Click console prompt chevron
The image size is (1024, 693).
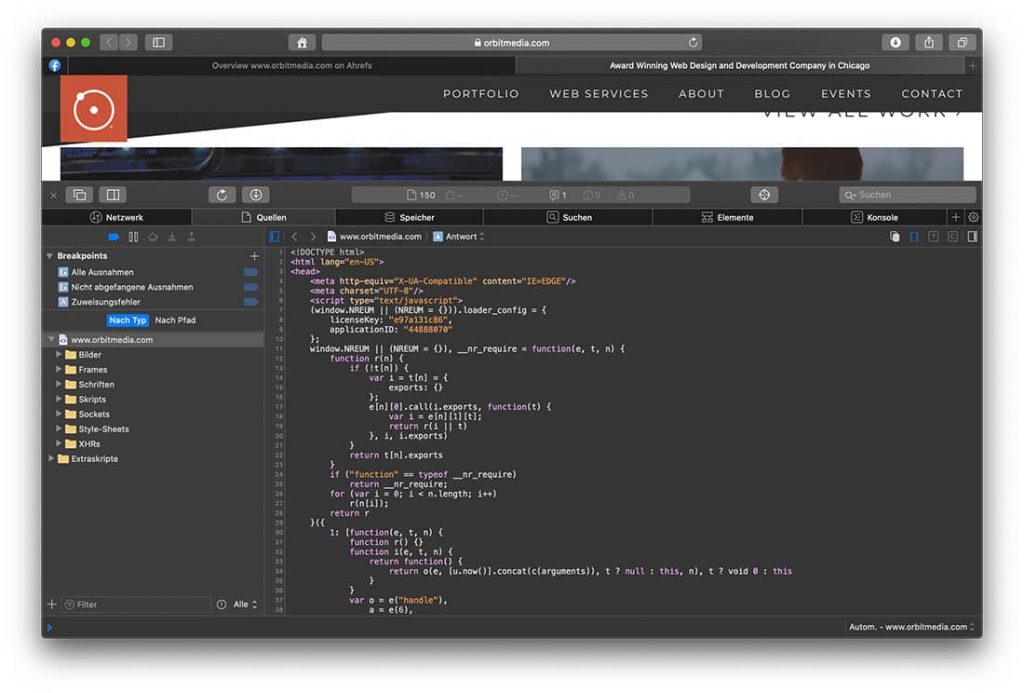tap(50, 628)
